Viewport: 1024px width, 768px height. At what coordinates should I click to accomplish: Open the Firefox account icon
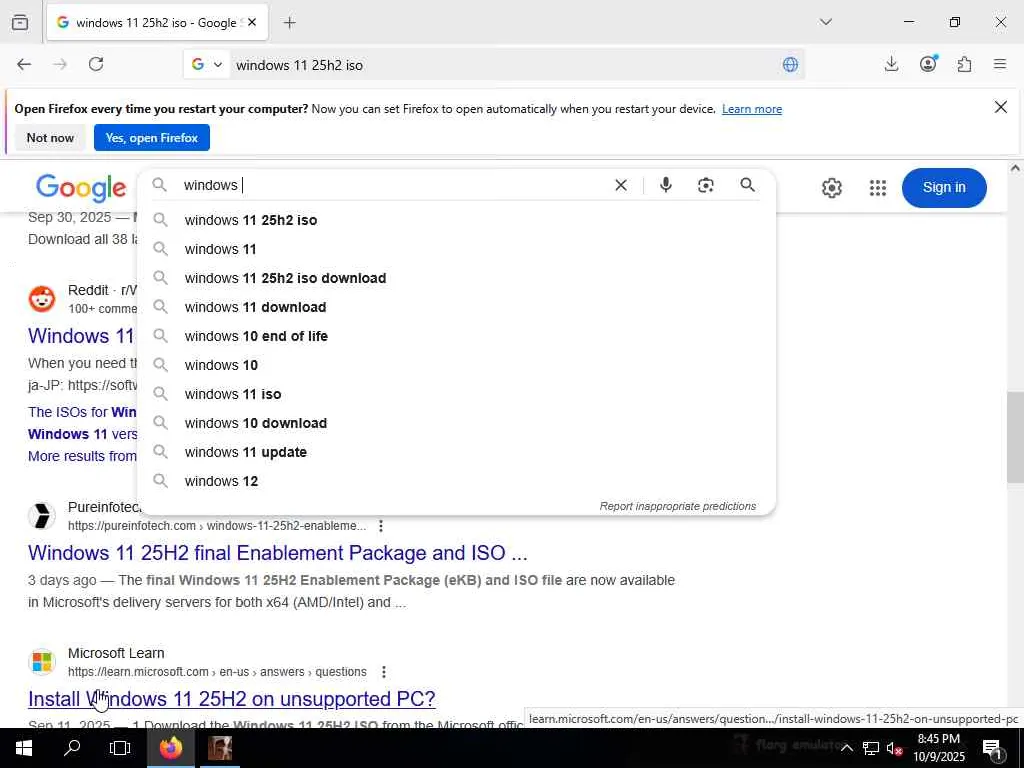coord(928,64)
